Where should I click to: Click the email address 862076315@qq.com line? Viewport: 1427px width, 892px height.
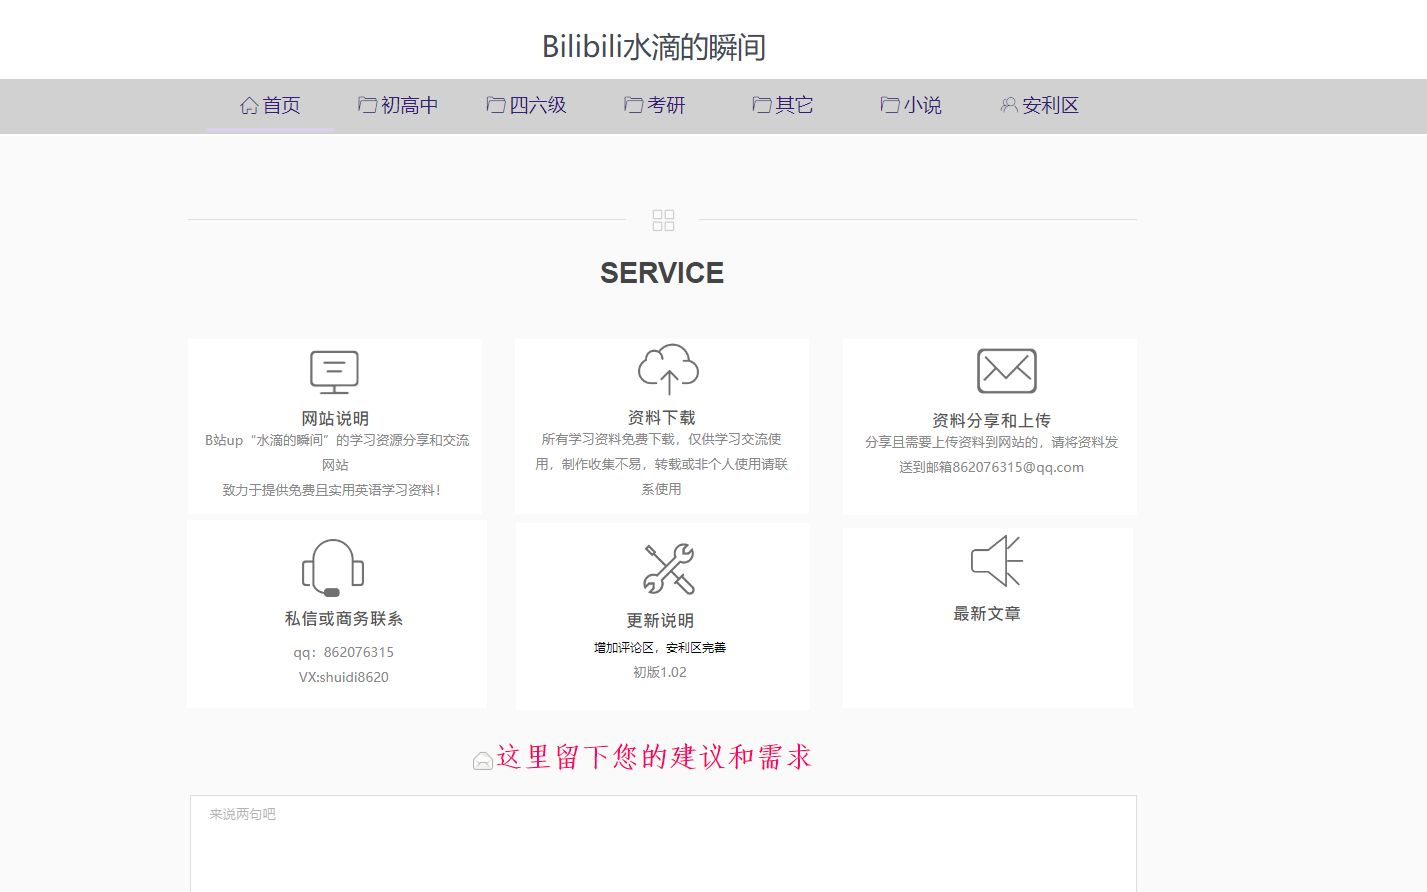coord(991,467)
